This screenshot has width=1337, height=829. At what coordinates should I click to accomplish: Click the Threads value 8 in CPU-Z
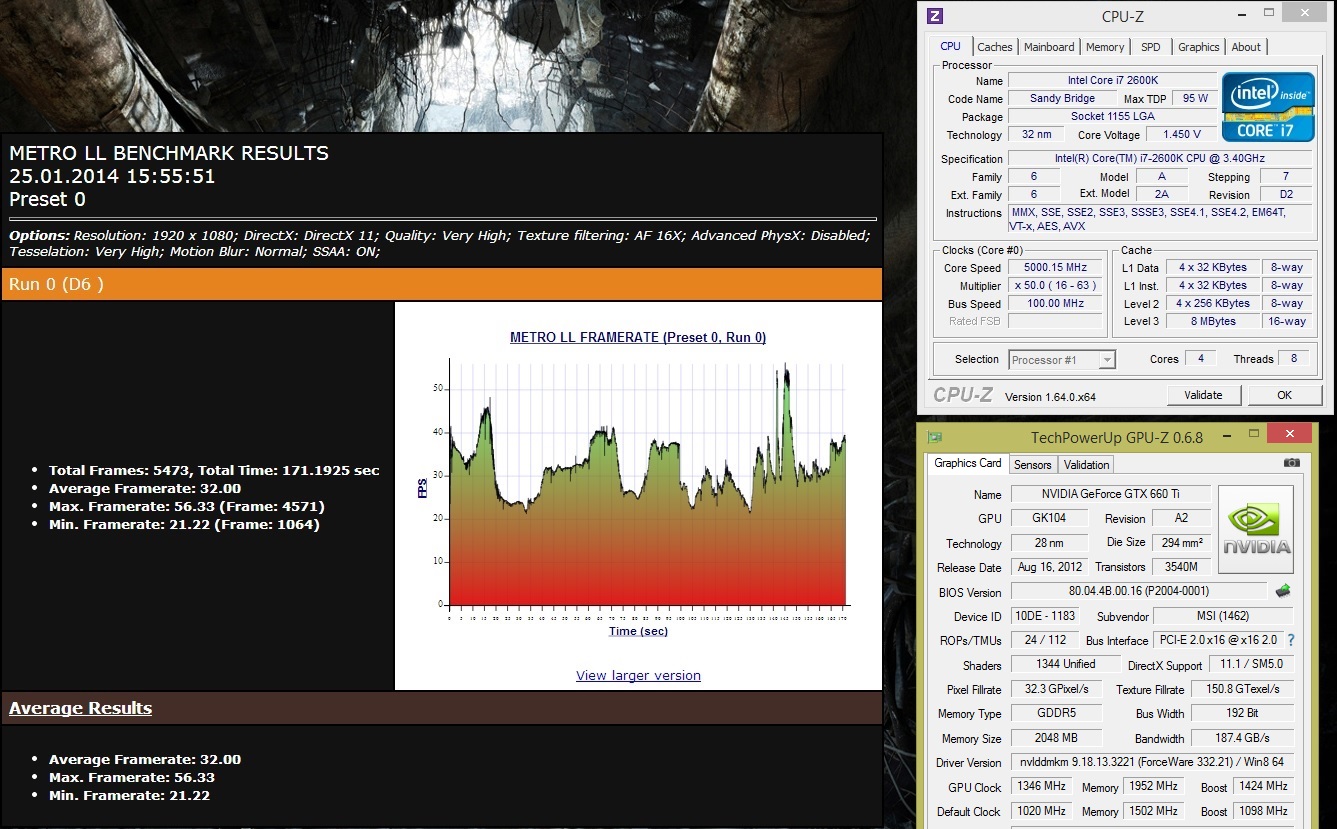coord(1293,359)
